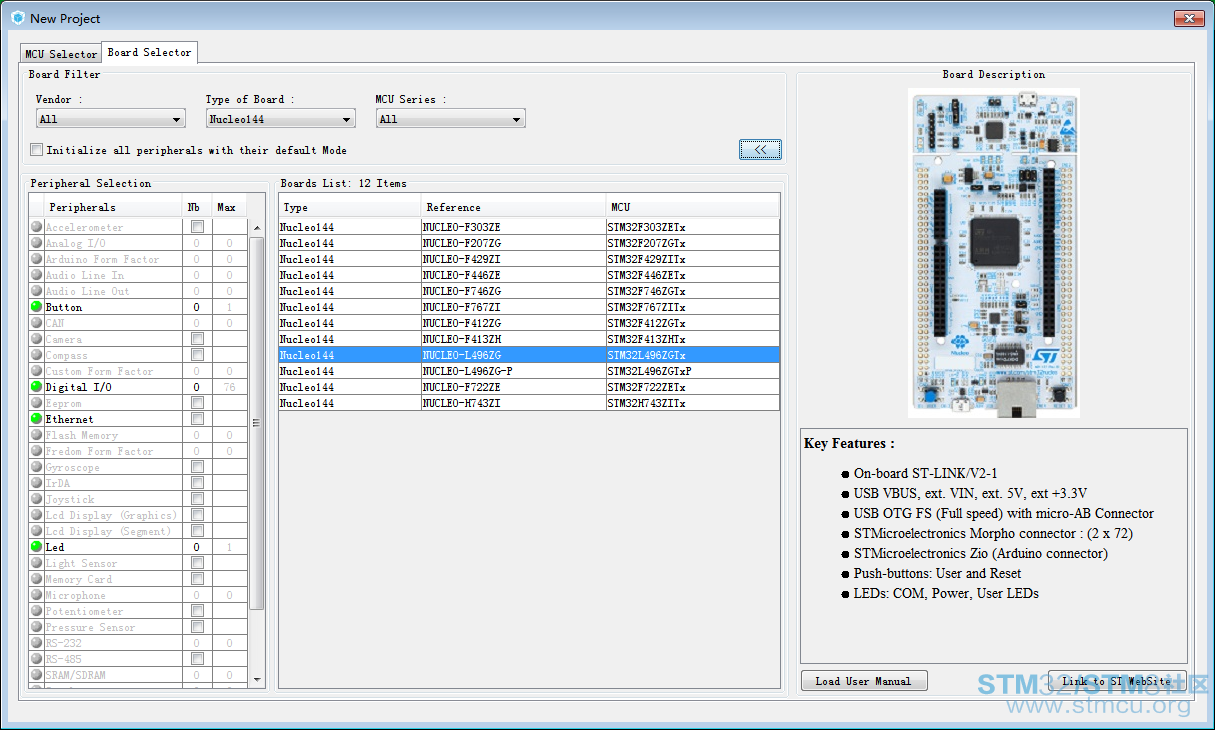Select board NUCLEO-F722ZE

529,387
